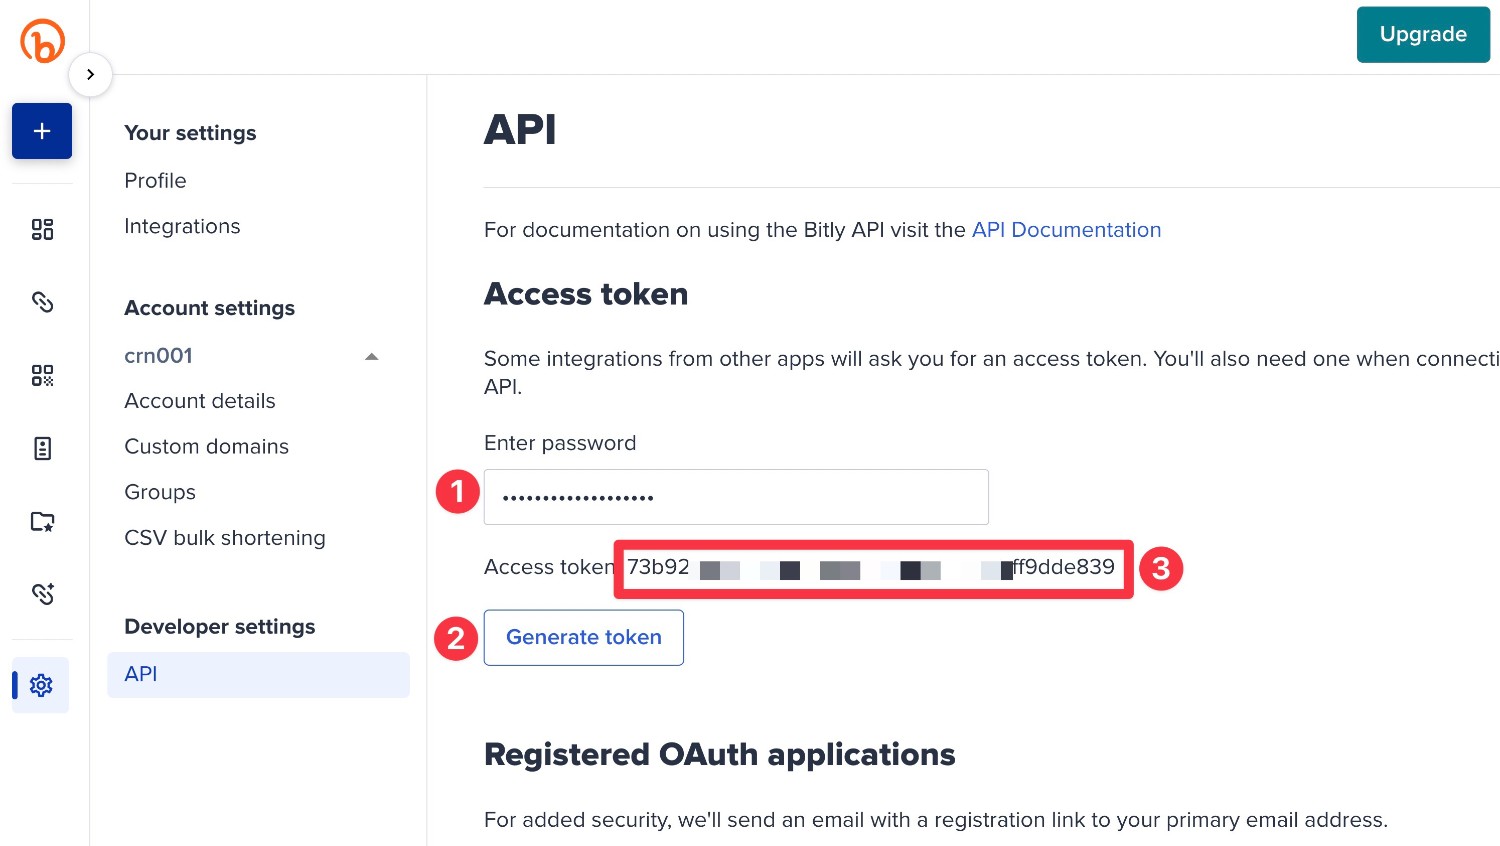Select the dashboard grid icon in sidebar
Screen dimensions: 1500x846
click(42, 229)
